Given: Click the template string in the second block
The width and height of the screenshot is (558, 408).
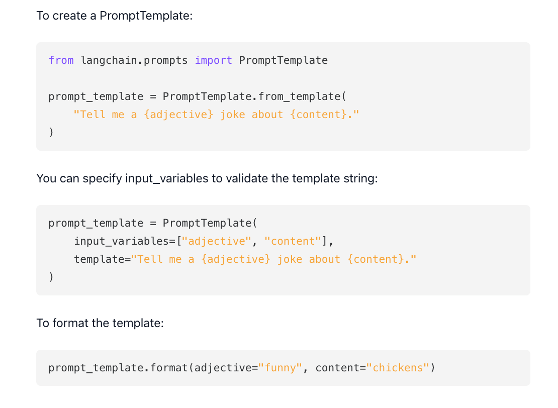Looking at the screenshot, I should pos(274,259).
